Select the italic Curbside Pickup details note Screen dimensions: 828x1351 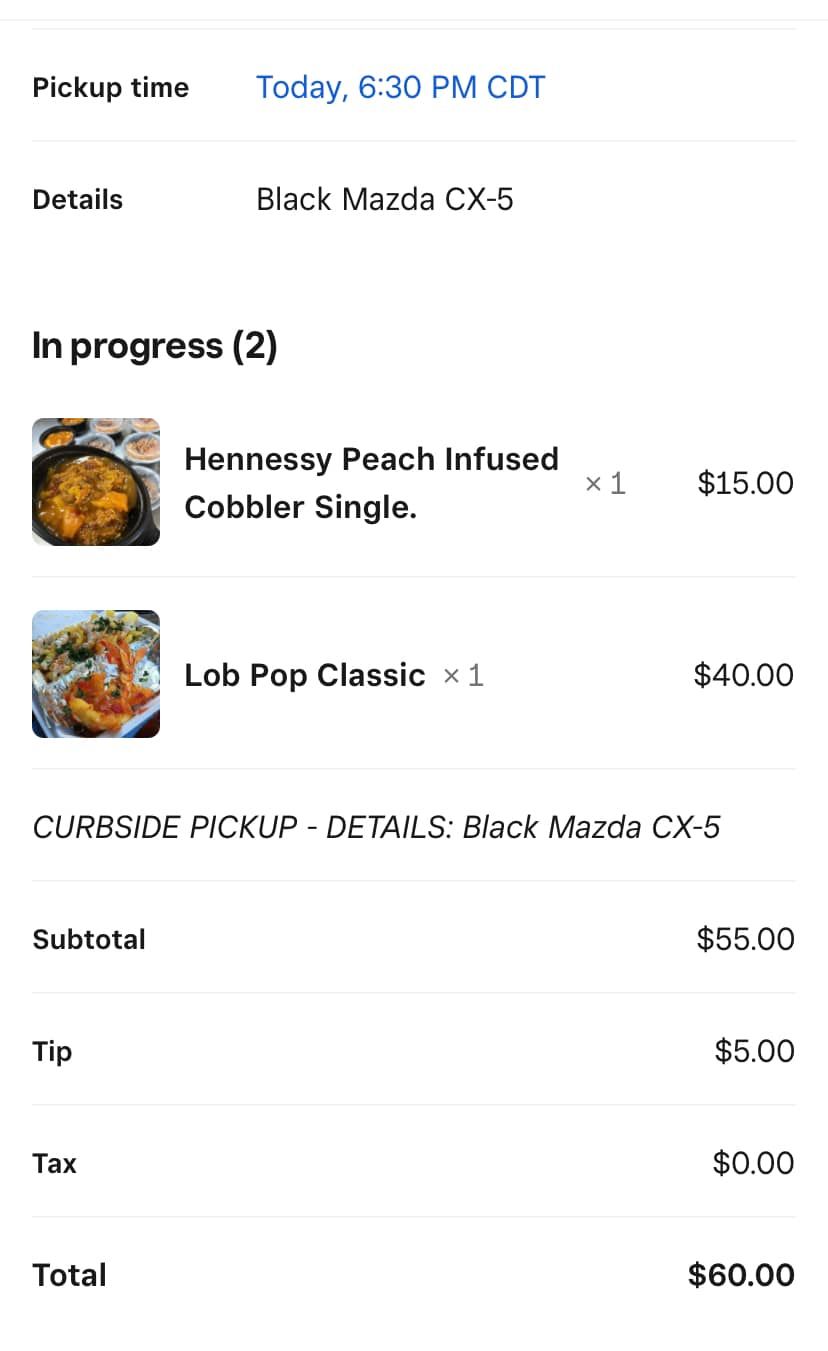(376, 827)
